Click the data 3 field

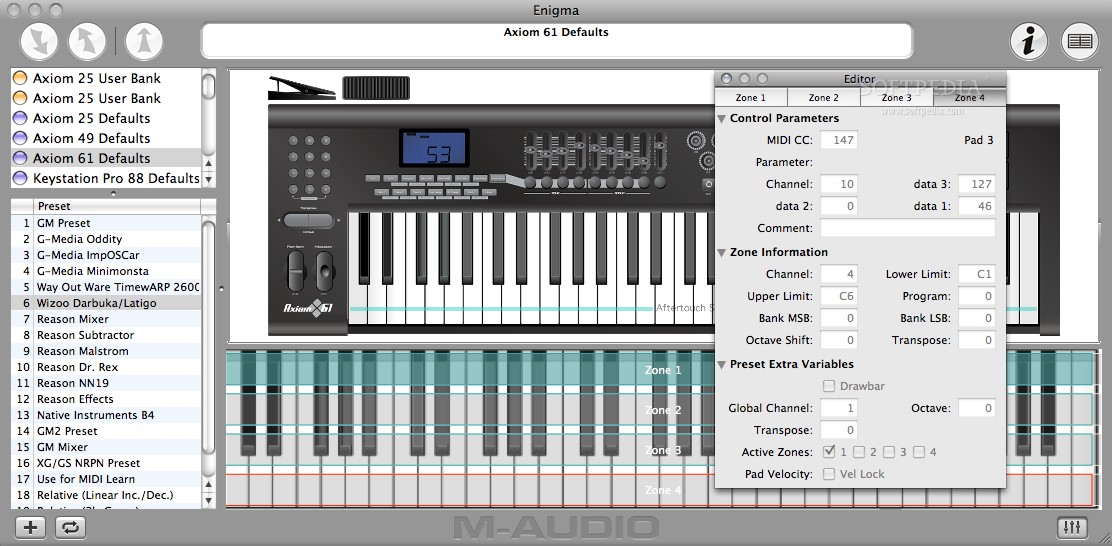click(977, 184)
